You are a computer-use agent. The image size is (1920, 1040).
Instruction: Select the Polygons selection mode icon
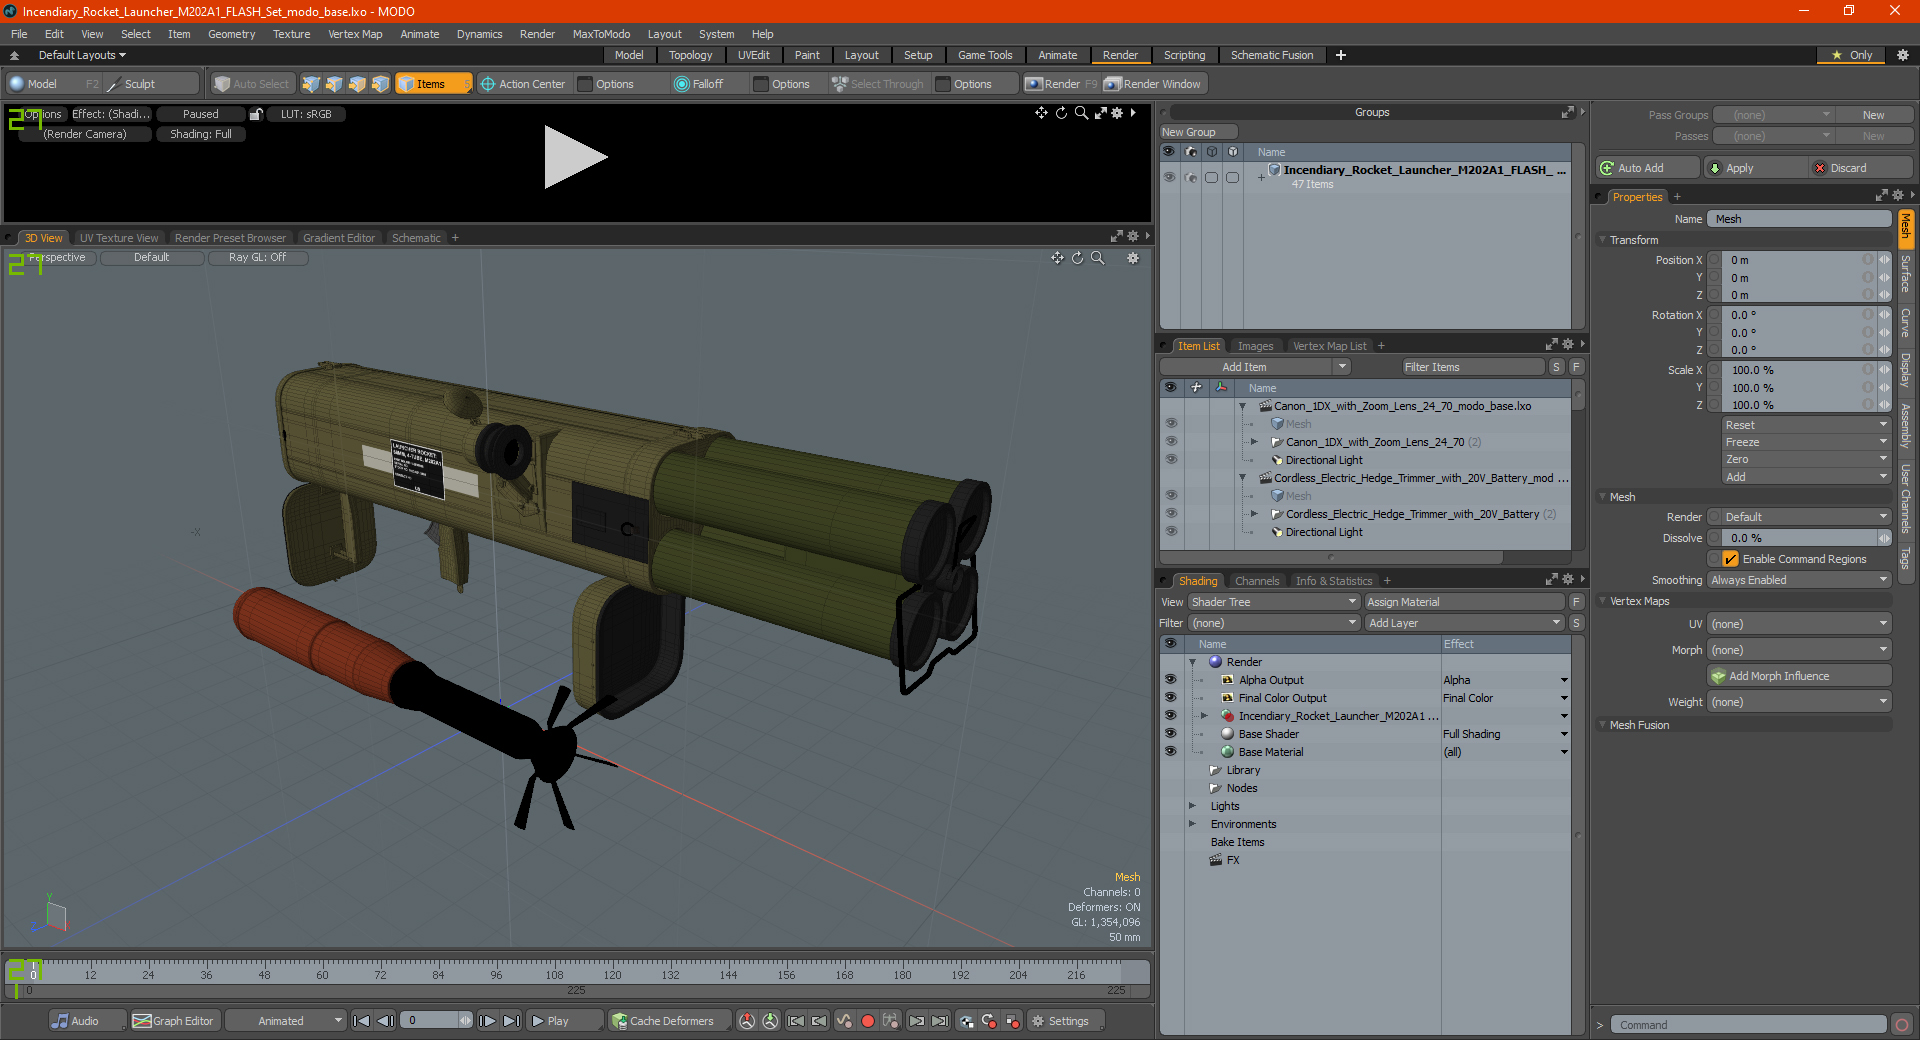(x=357, y=84)
